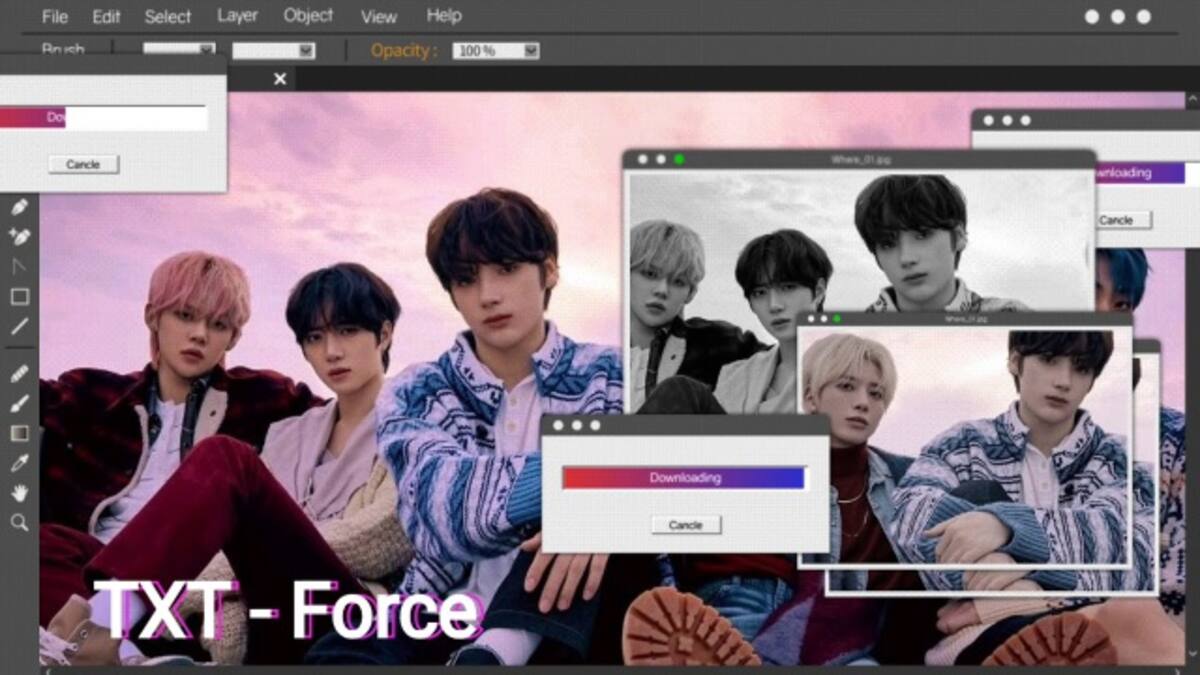Viewport: 1200px width, 675px height.
Task: Click Cancle in the center Downloading dialog
Action: click(686, 525)
